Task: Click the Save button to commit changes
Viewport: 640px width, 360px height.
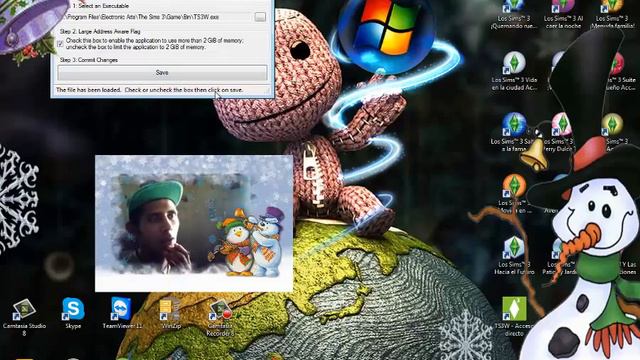Action: click(162, 73)
